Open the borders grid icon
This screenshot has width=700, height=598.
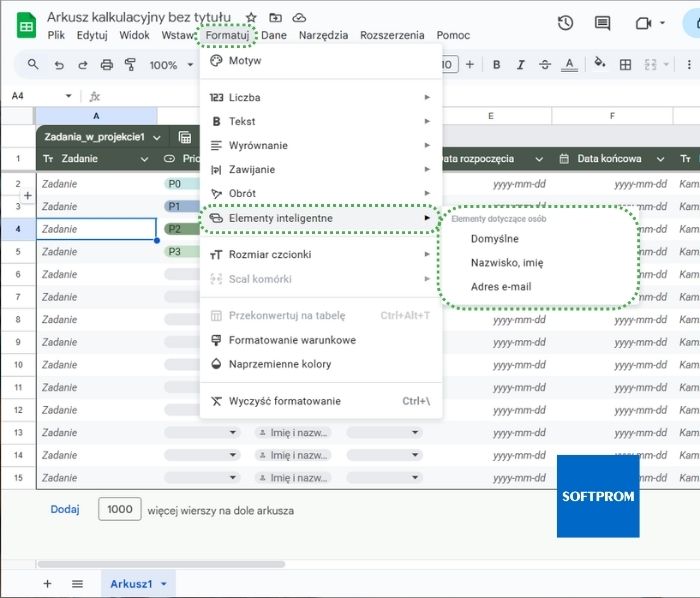(x=625, y=65)
